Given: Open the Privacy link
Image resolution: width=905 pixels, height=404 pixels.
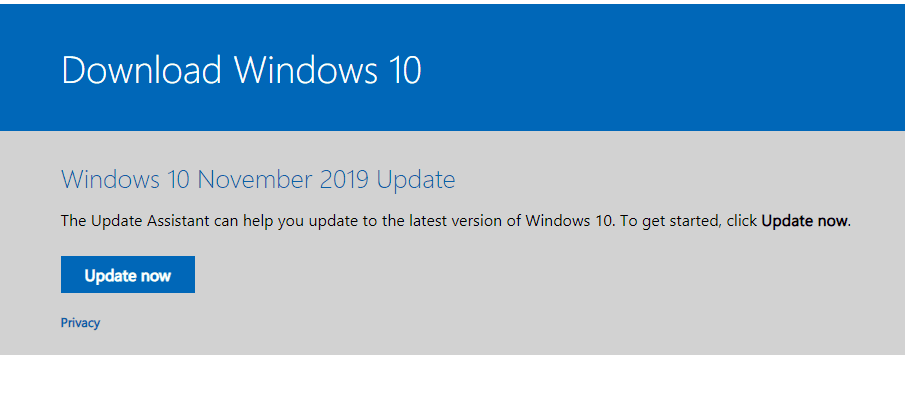Looking at the screenshot, I should point(80,323).
